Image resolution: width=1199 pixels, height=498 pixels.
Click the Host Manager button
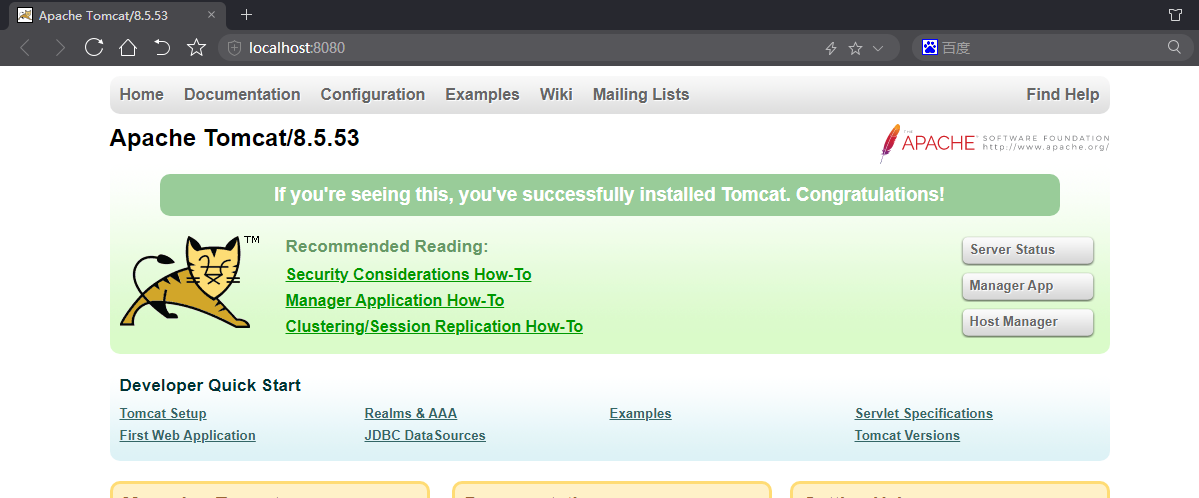[x=1028, y=322]
